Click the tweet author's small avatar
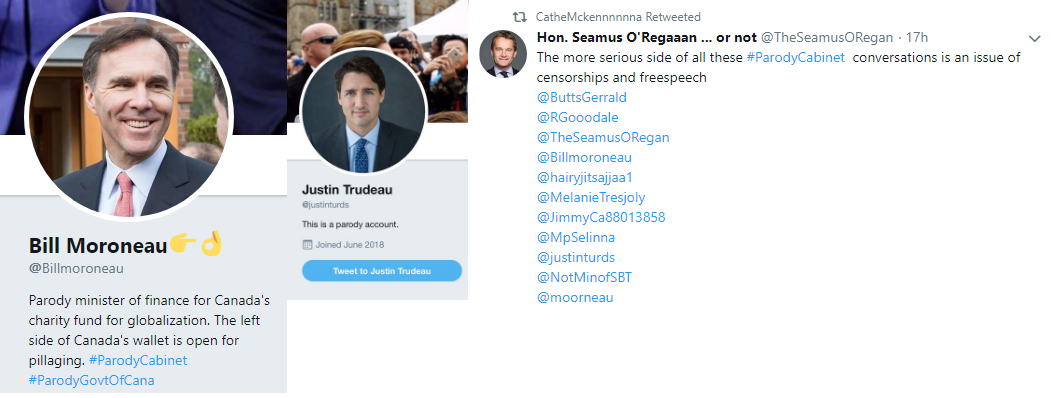1051x398 pixels. tap(503, 54)
